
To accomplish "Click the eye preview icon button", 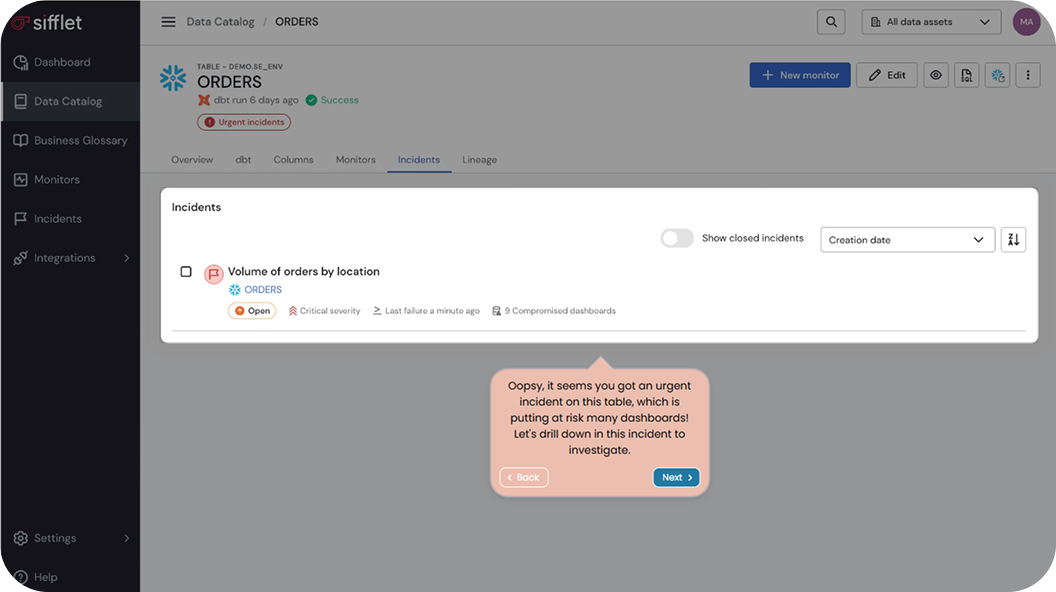I will pyautogui.click(x=936, y=75).
